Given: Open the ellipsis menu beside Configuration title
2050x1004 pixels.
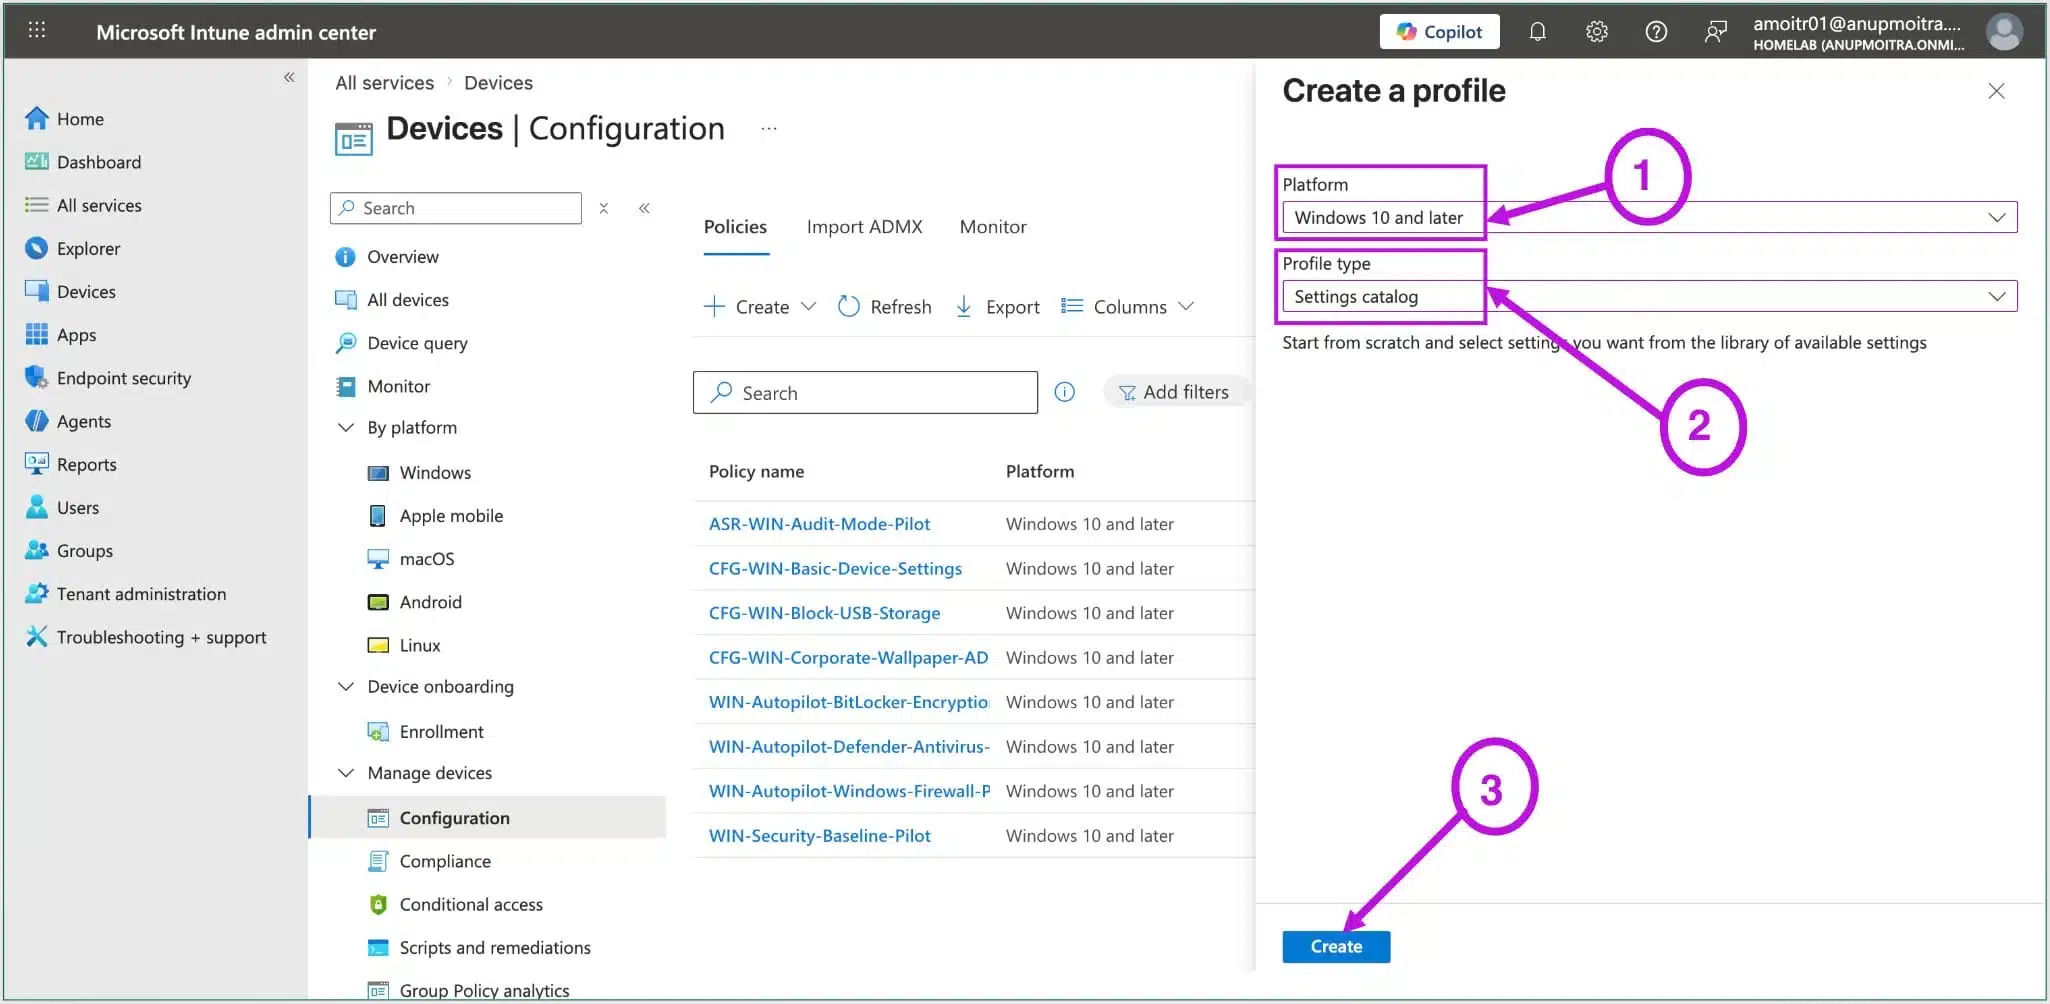Looking at the screenshot, I should coord(768,128).
